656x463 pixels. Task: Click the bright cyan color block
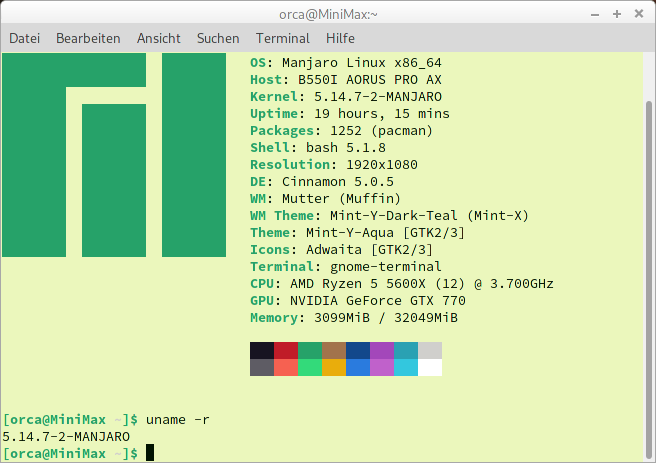pyautogui.click(x=406, y=367)
